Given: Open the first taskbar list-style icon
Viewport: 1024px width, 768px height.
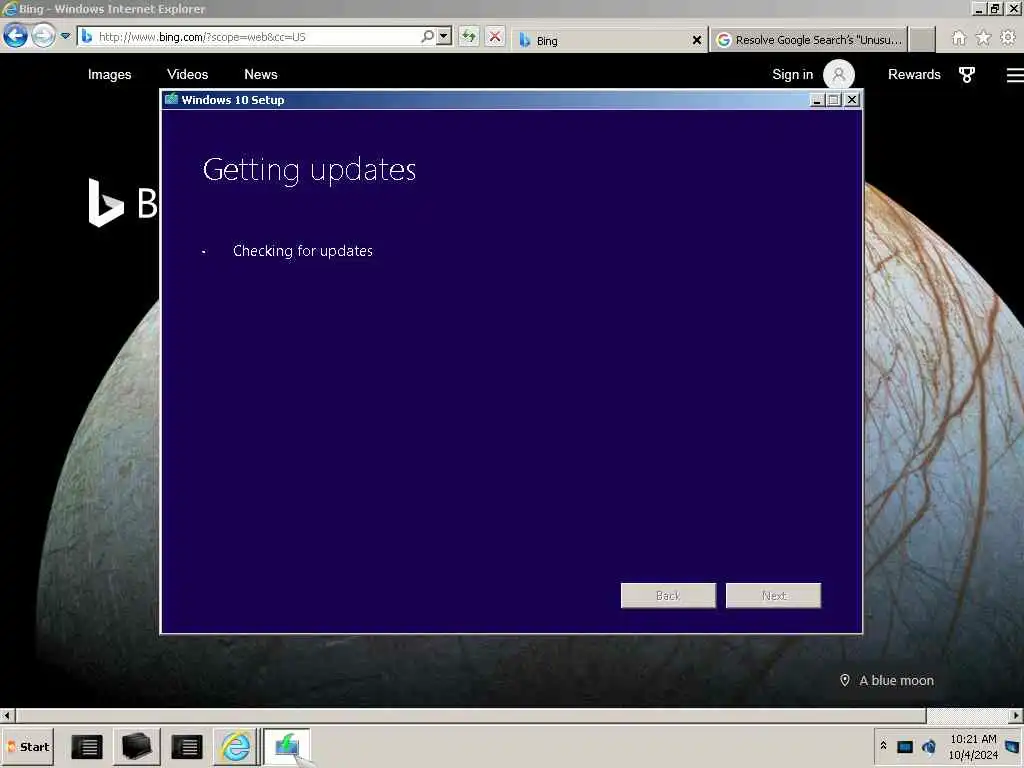Looking at the screenshot, I should (86, 747).
